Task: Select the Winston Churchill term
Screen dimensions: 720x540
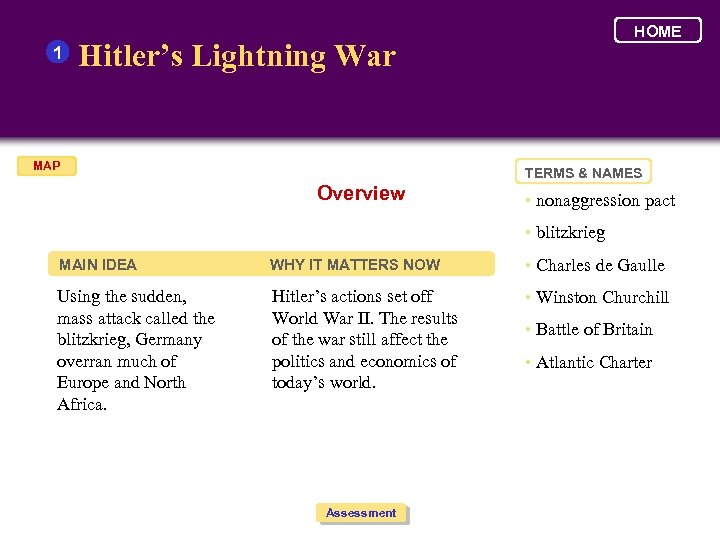Action: click(x=602, y=297)
